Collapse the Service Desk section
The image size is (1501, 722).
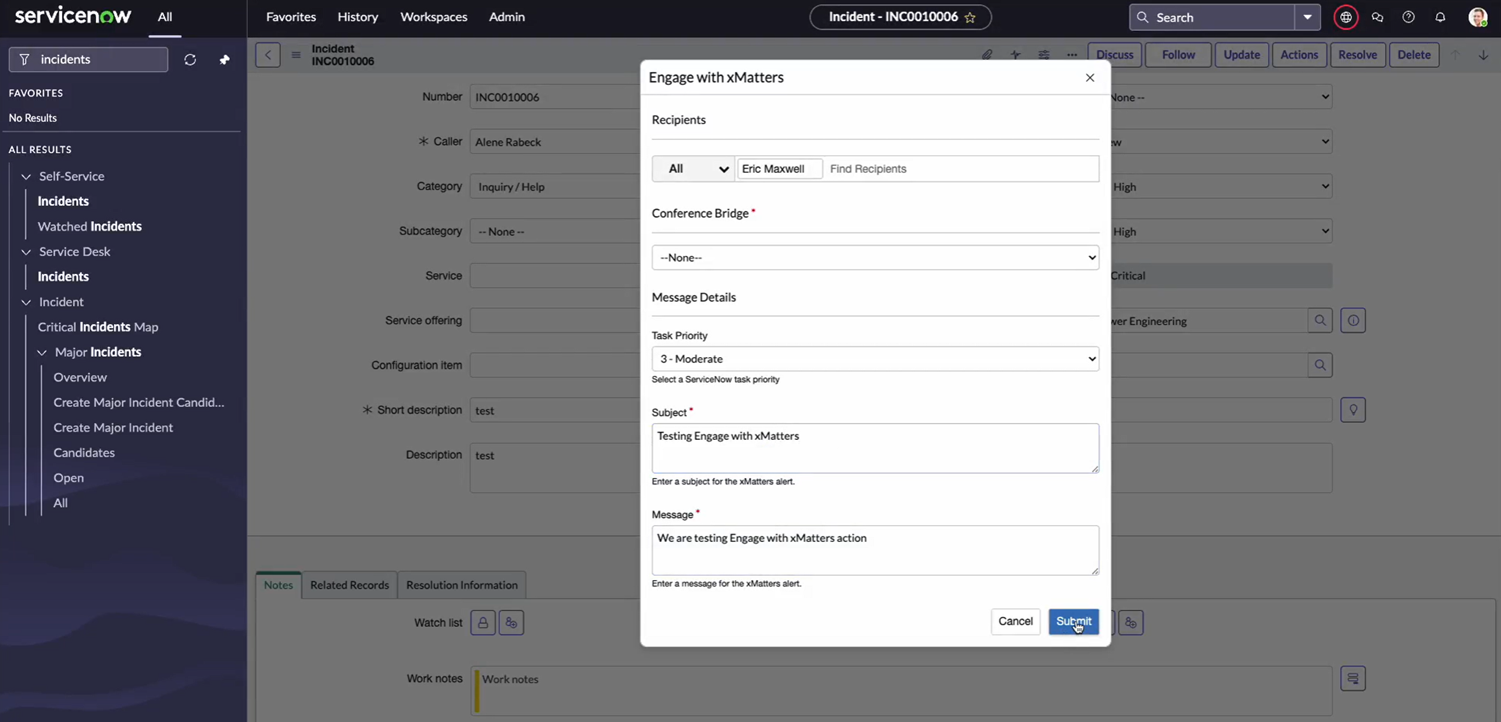[x=26, y=252]
